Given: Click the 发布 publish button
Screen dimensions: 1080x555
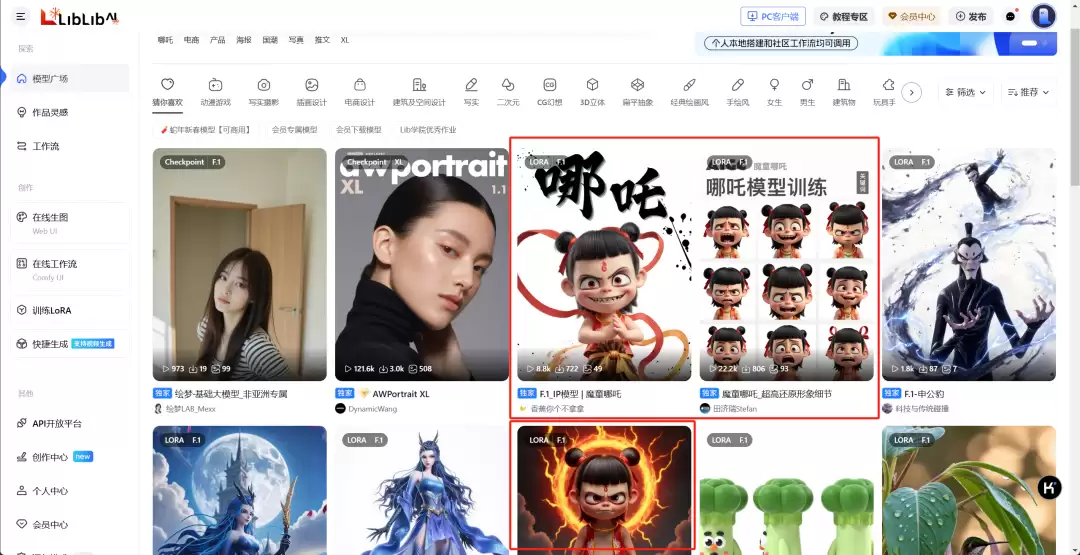Looking at the screenshot, I should click(971, 17).
